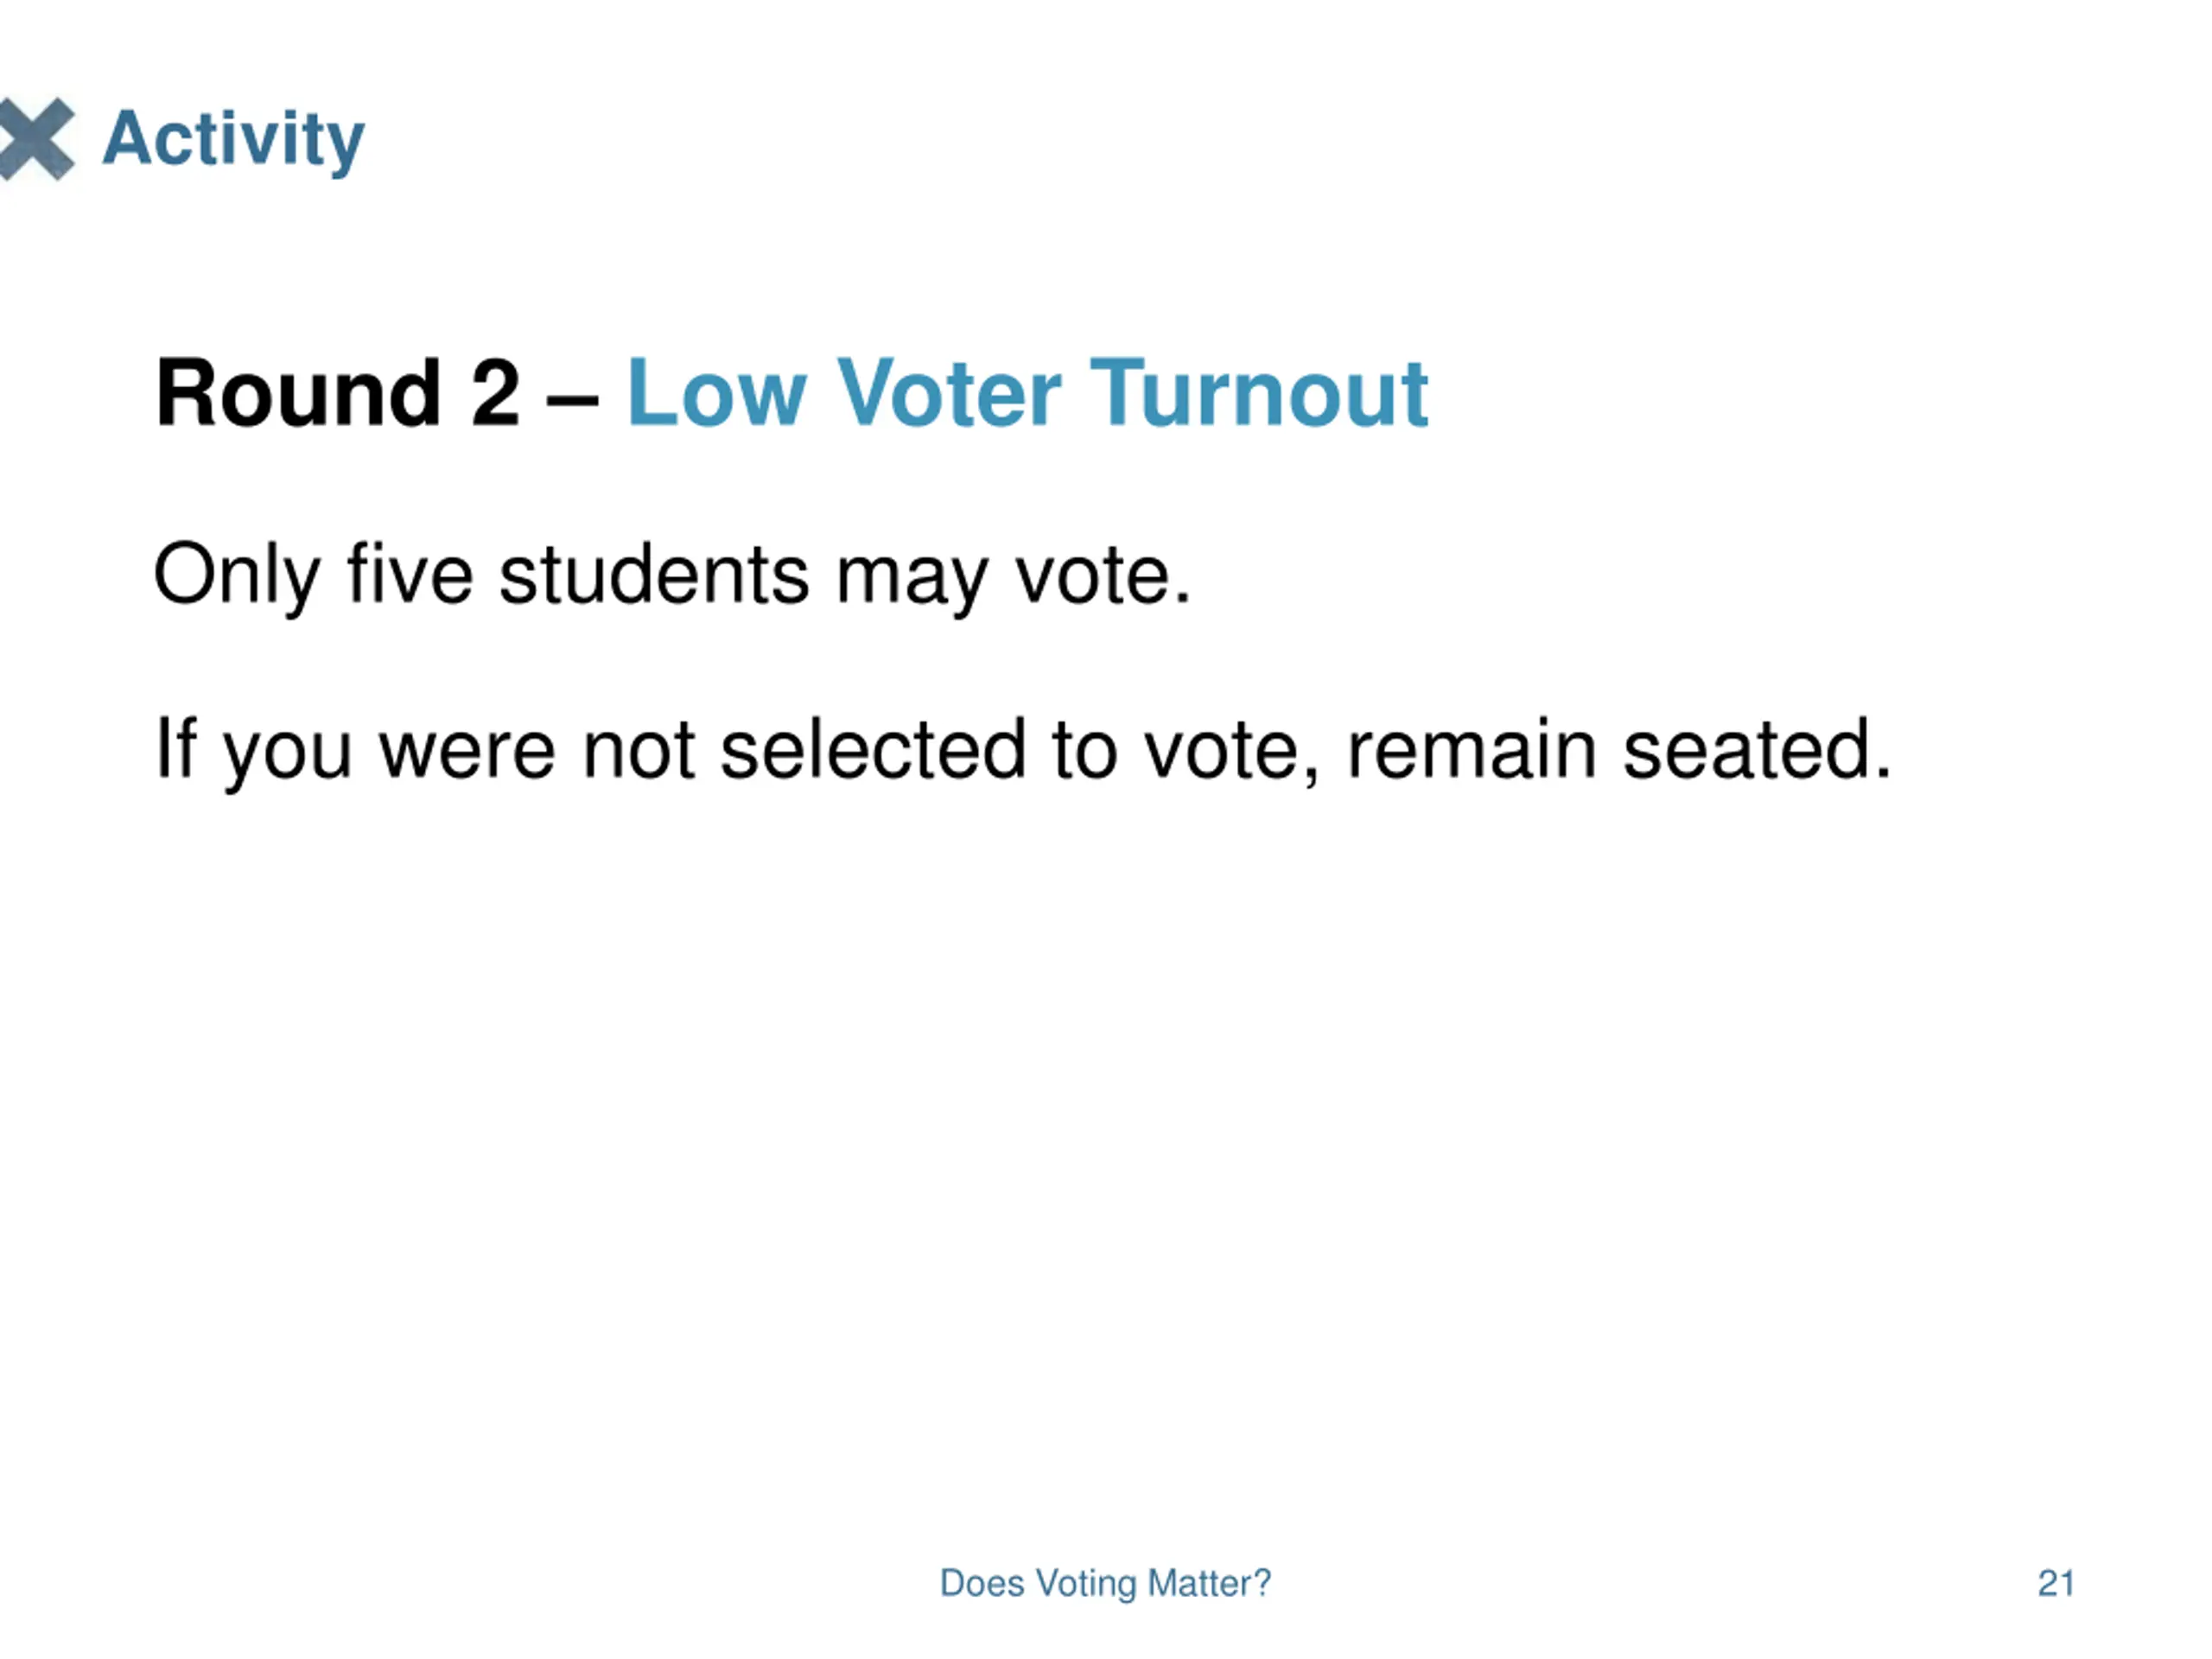Click the word "Voter" in the title
Screen dimensions: 2212x1659
tap(948, 393)
